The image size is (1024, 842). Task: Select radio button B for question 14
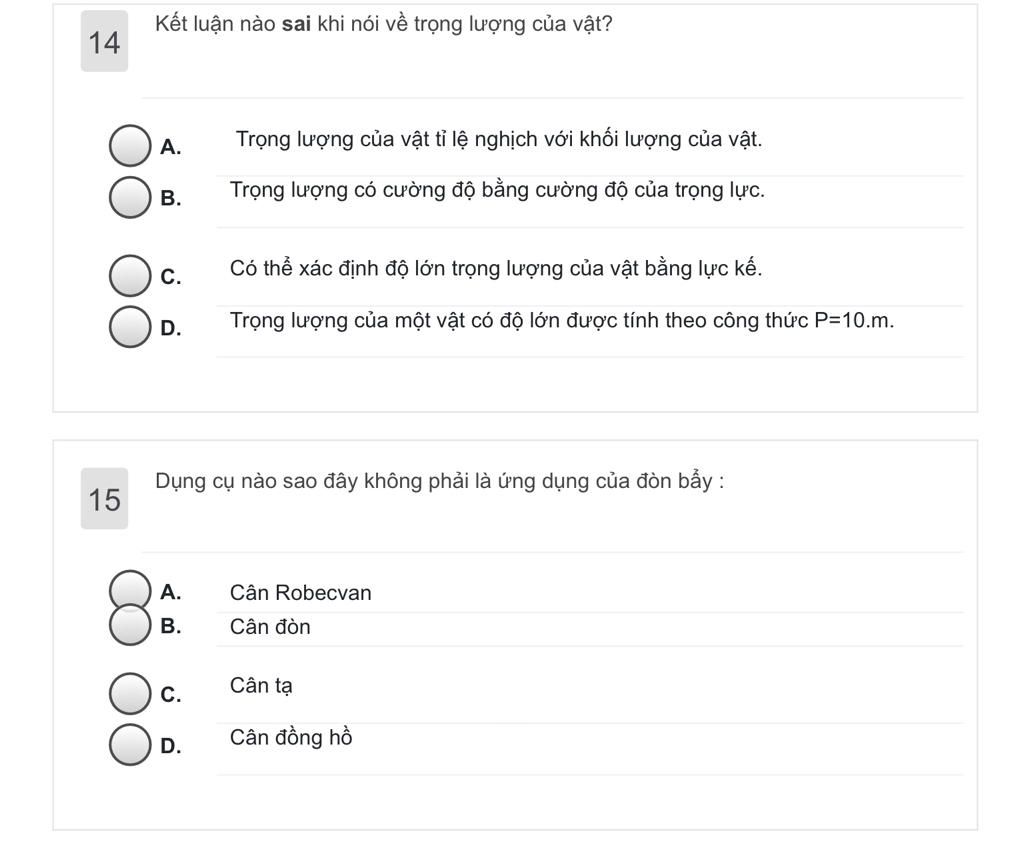[130, 197]
